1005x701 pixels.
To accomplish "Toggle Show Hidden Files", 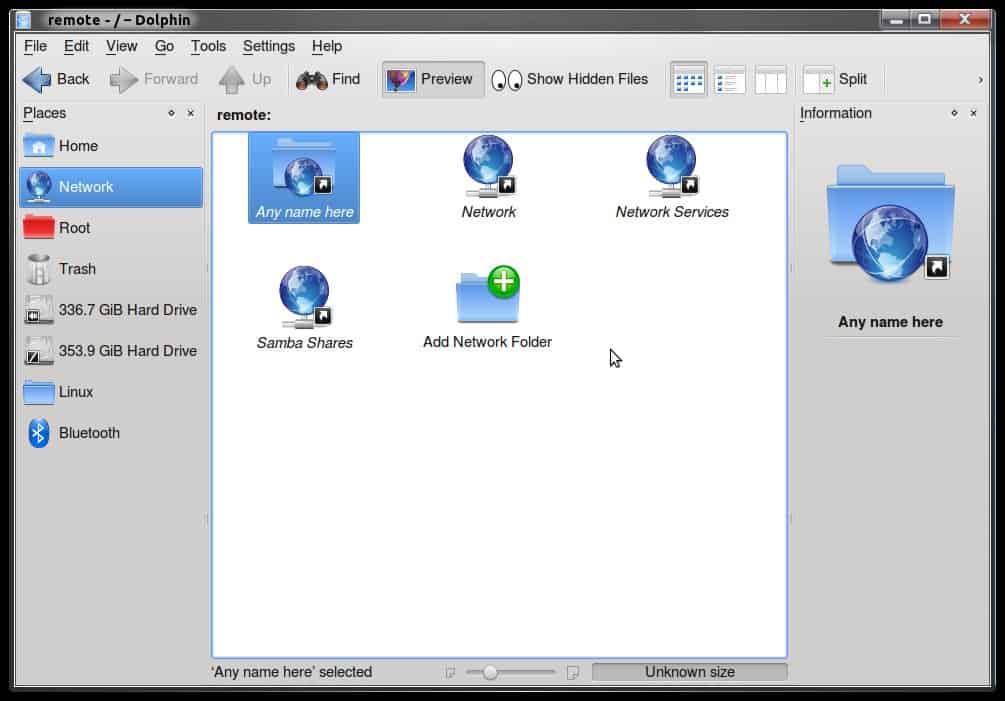I will pyautogui.click(x=570, y=79).
